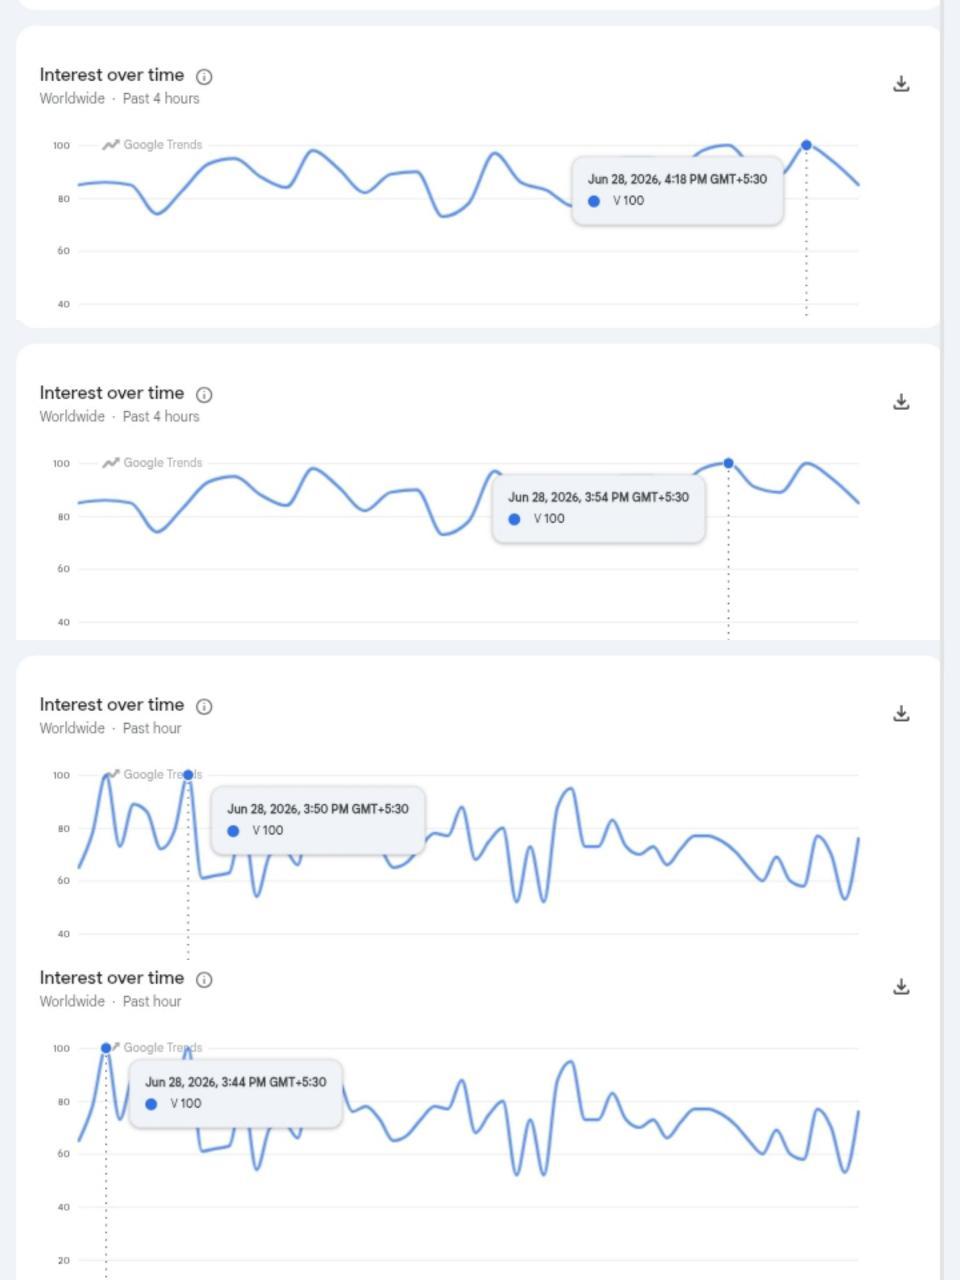Screen dimensions: 960x1280
Task: Click the Google Trends logo on second chart
Action: (x=152, y=463)
